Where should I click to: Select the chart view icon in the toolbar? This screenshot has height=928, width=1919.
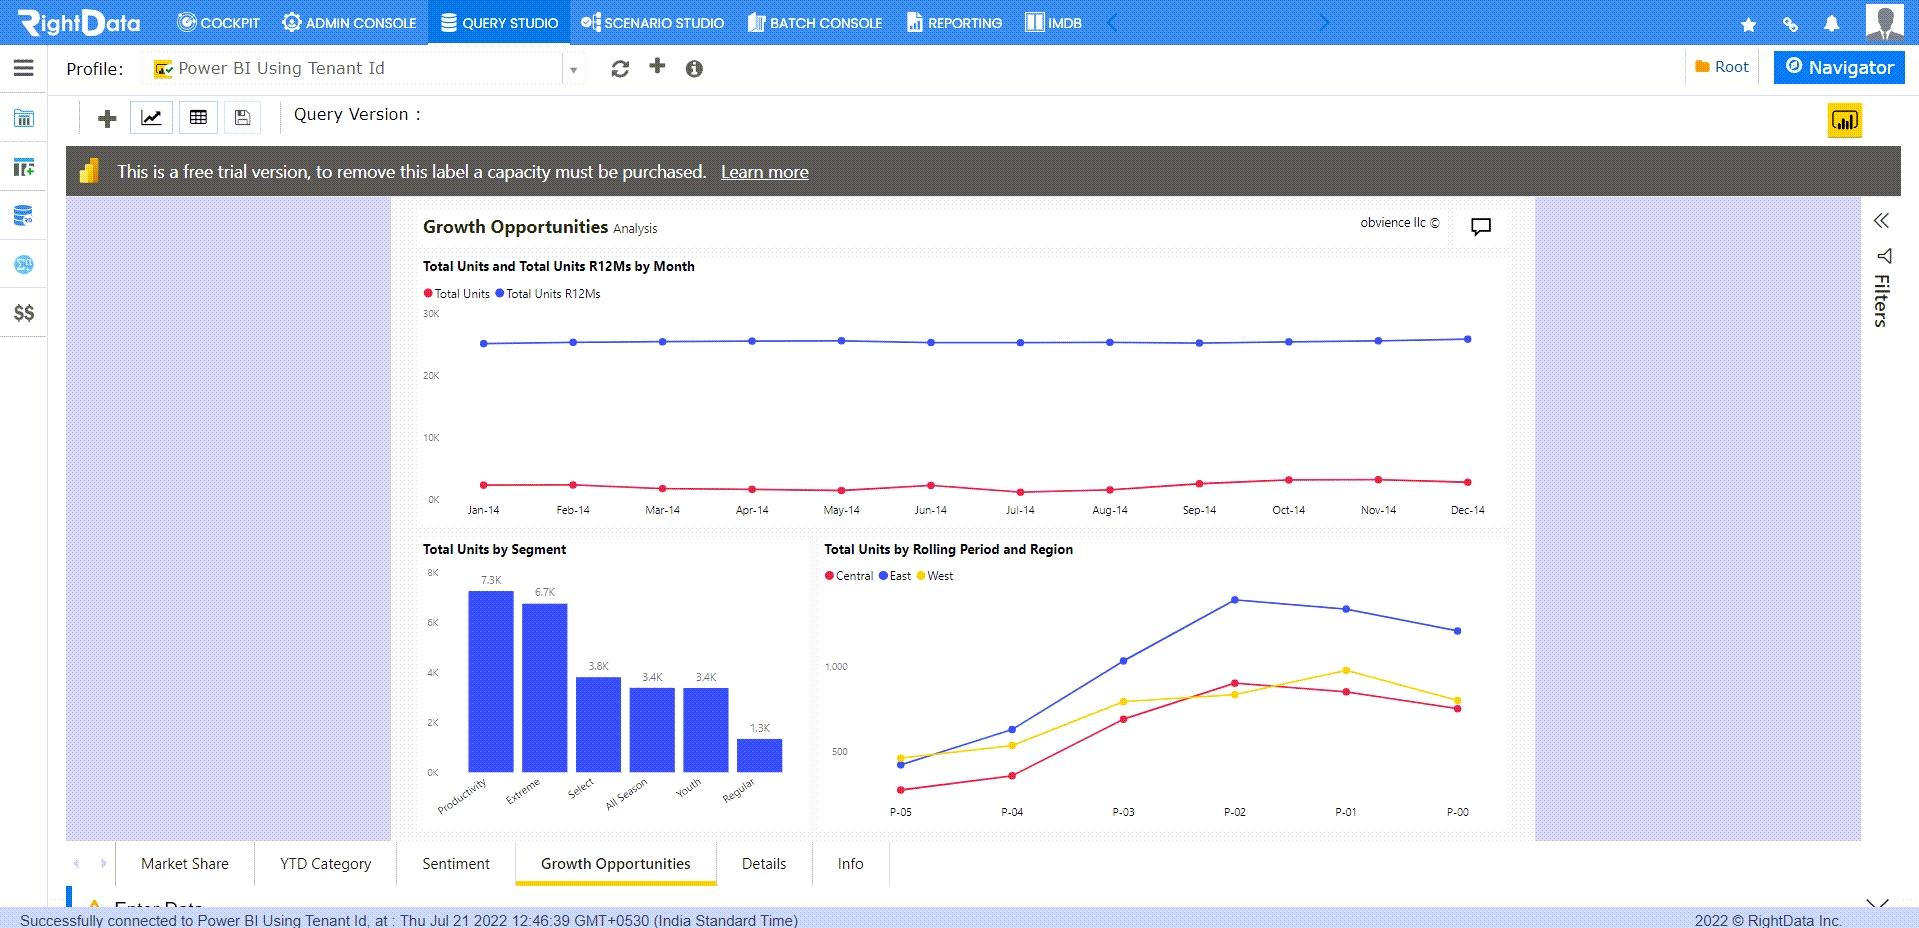(x=151, y=117)
